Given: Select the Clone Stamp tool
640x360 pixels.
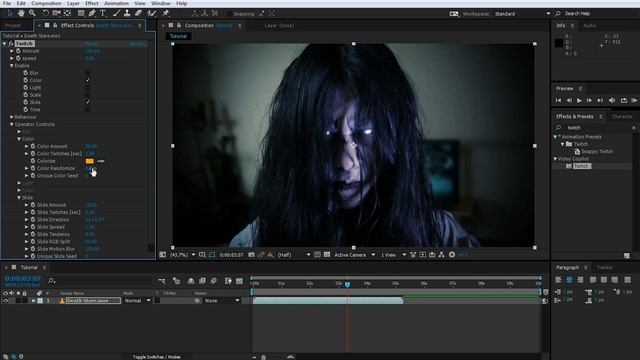Looking at the screenshot, I should (x=127, y=13).
